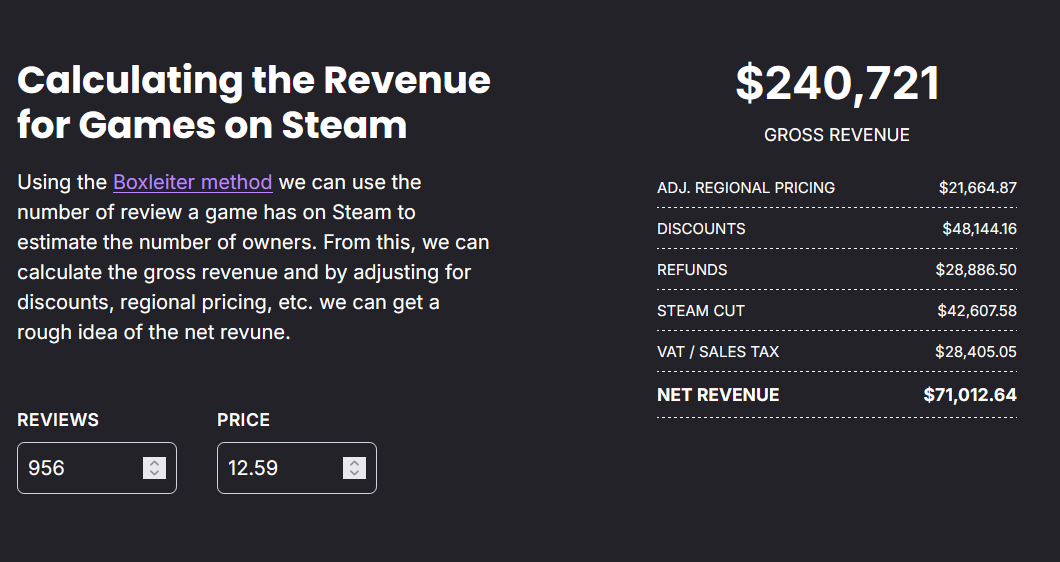Click the VAT / Sales Tax label

tap(717, 352)
